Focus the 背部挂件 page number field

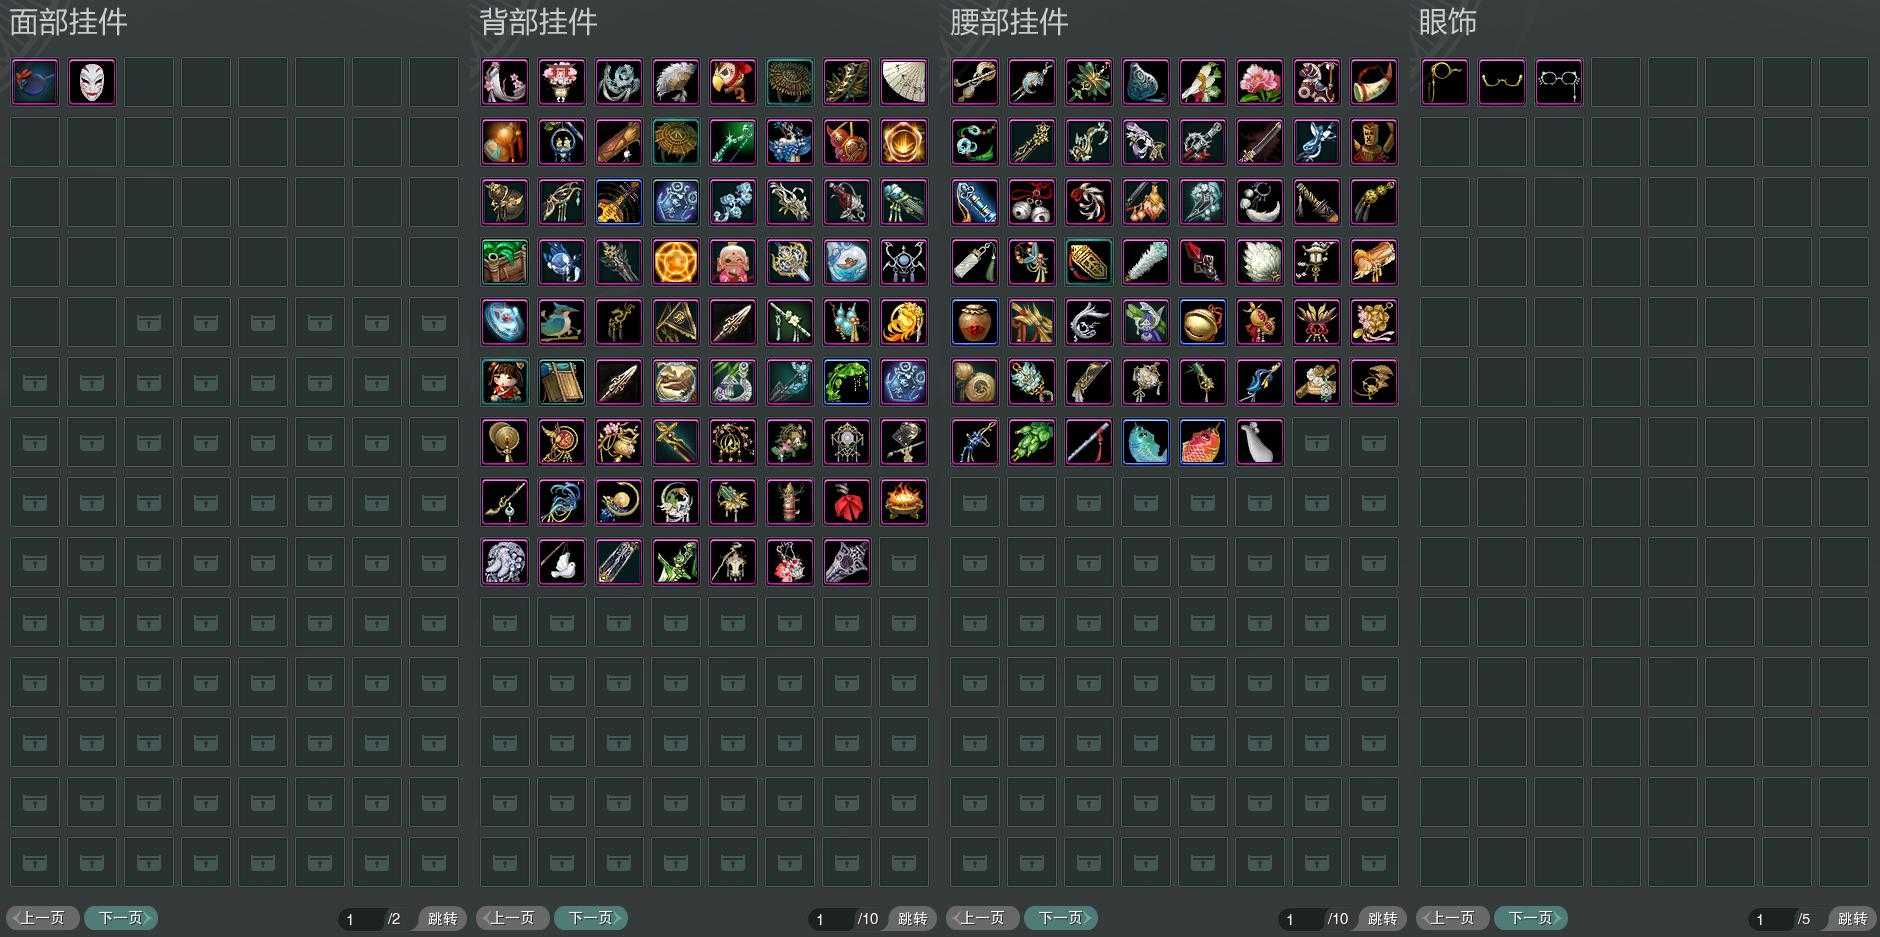pyautogui.click(x=831, y=918)
